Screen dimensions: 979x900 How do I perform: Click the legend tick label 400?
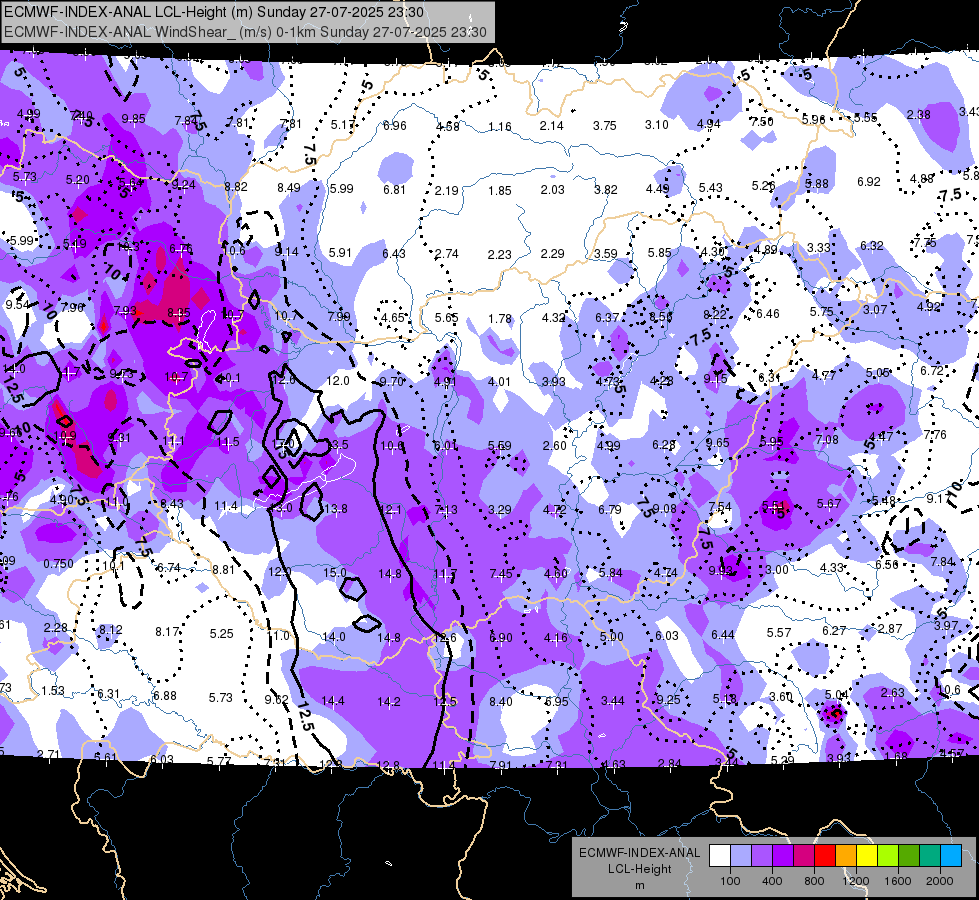pos(772,881)
